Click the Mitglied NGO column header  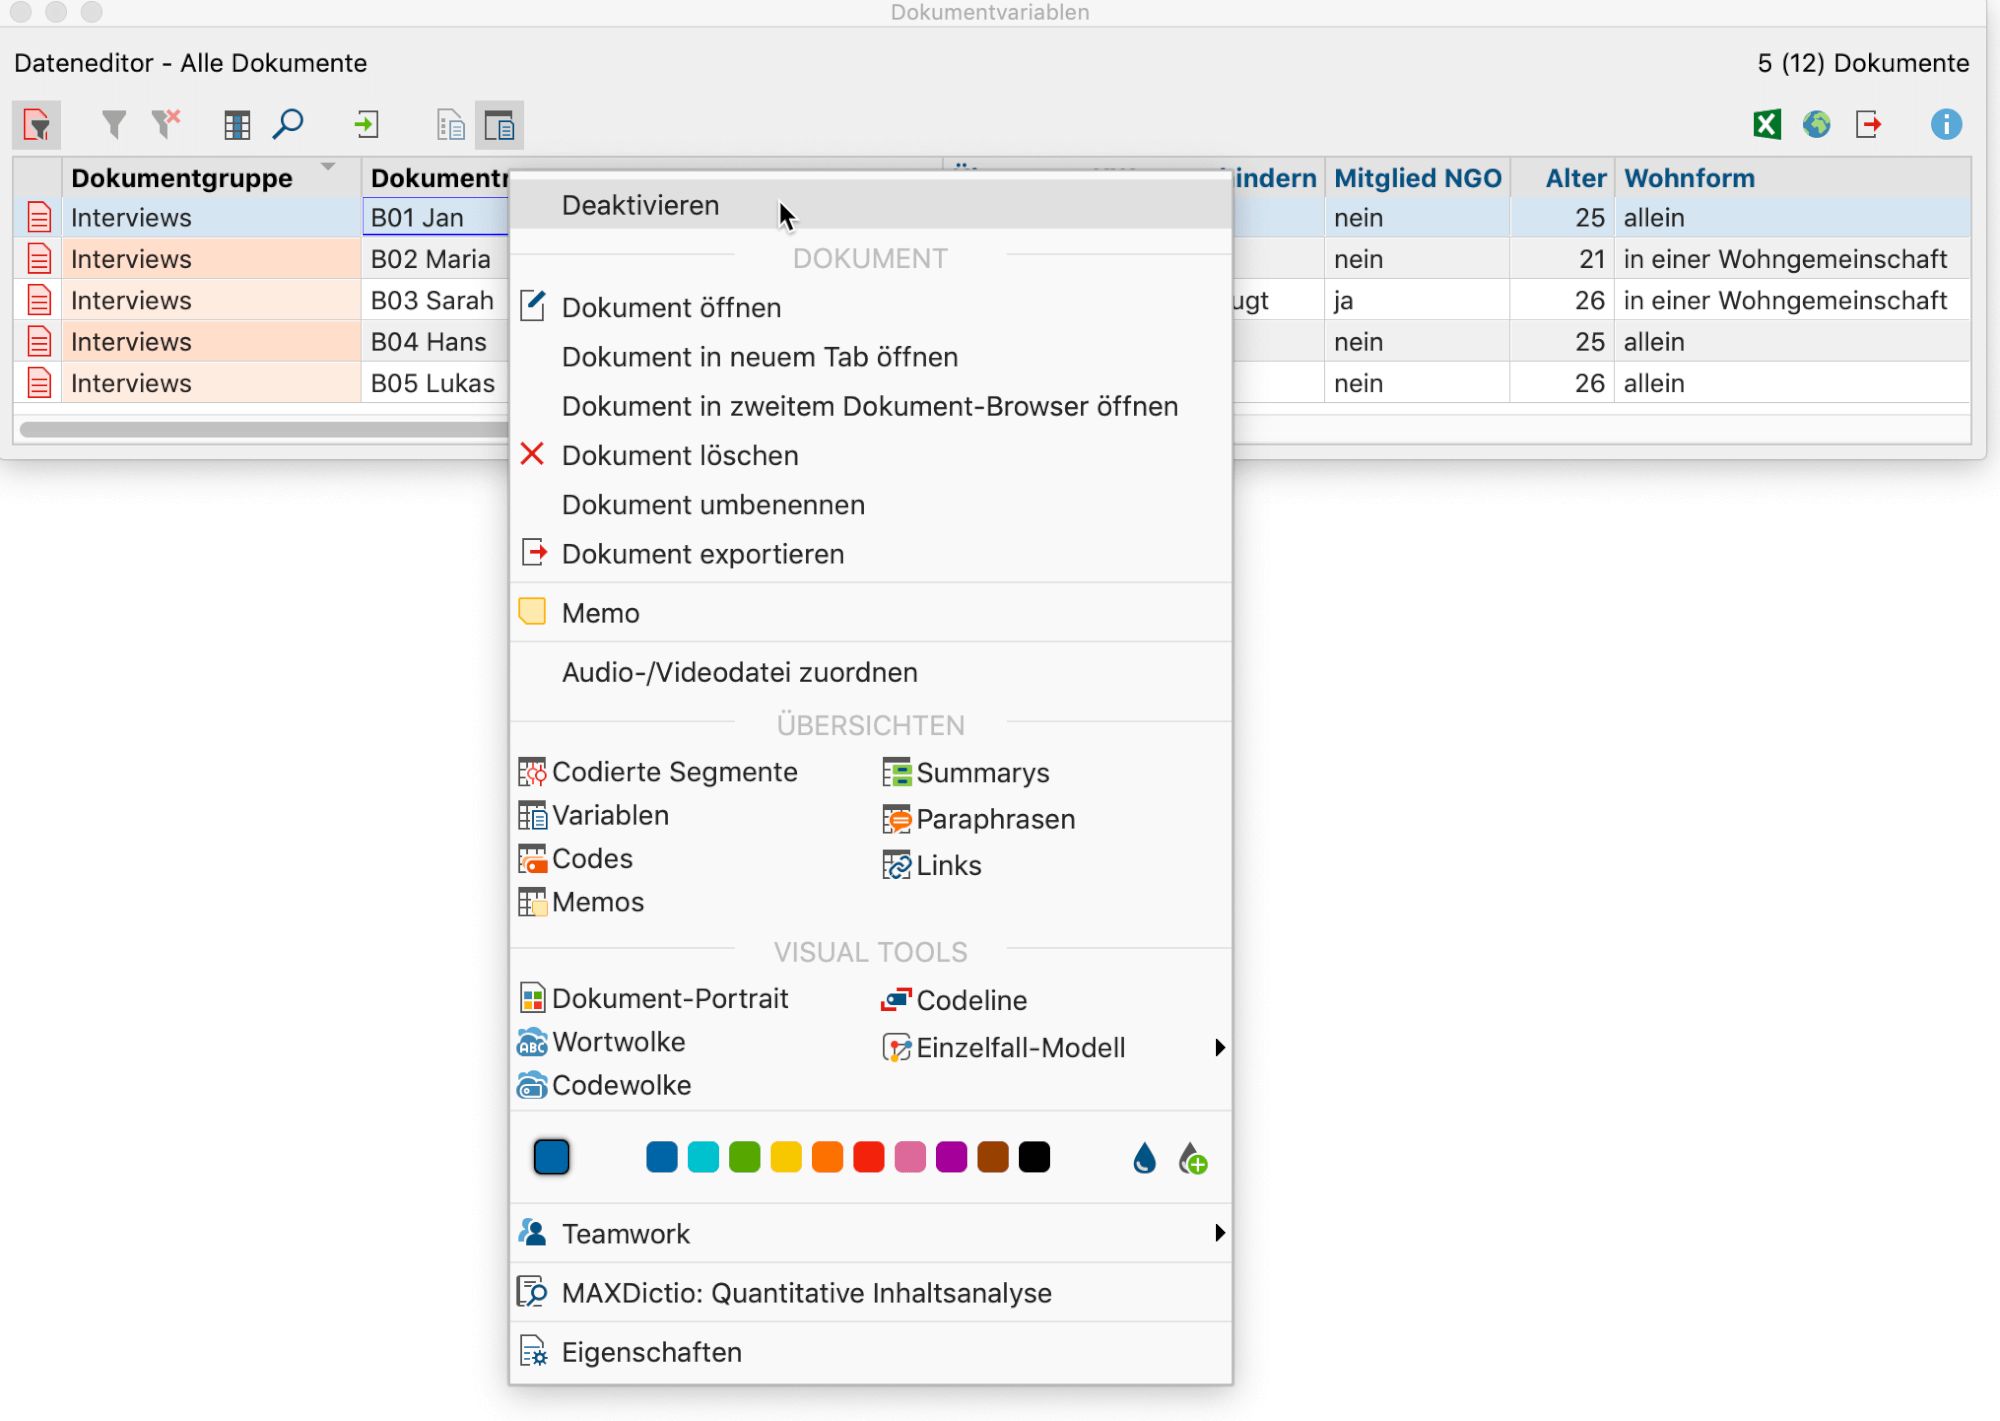coord(1417,178)
